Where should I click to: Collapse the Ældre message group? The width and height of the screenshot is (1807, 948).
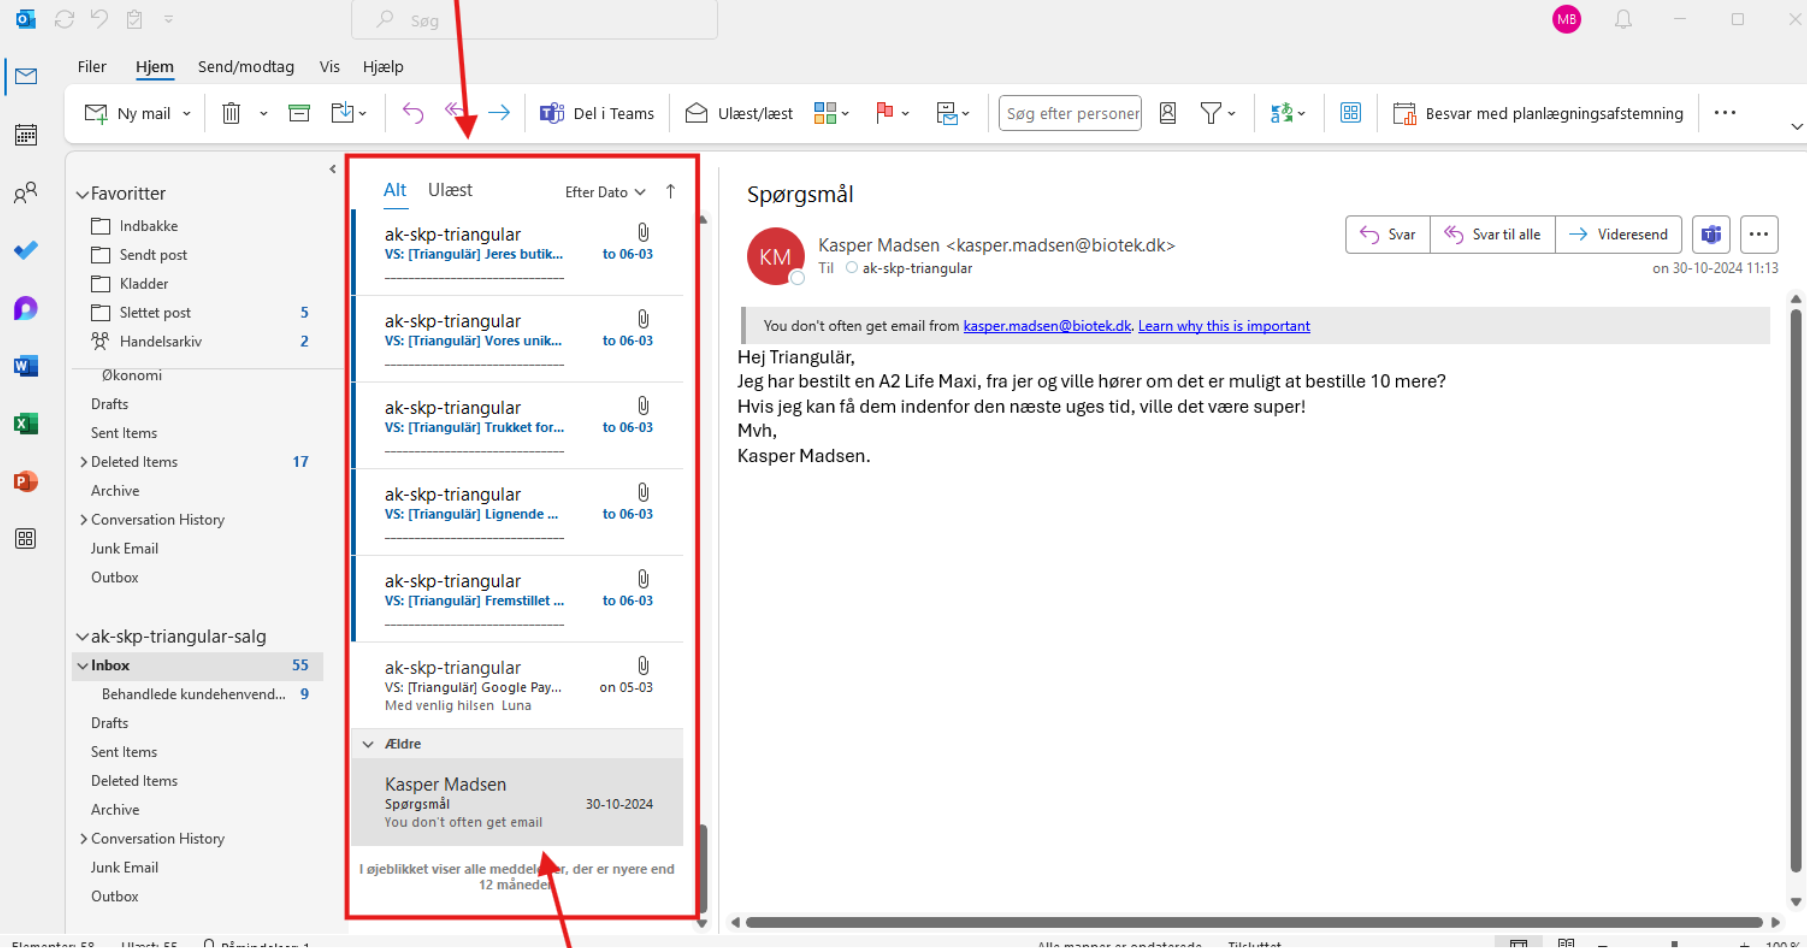click(x=368, y=744)
